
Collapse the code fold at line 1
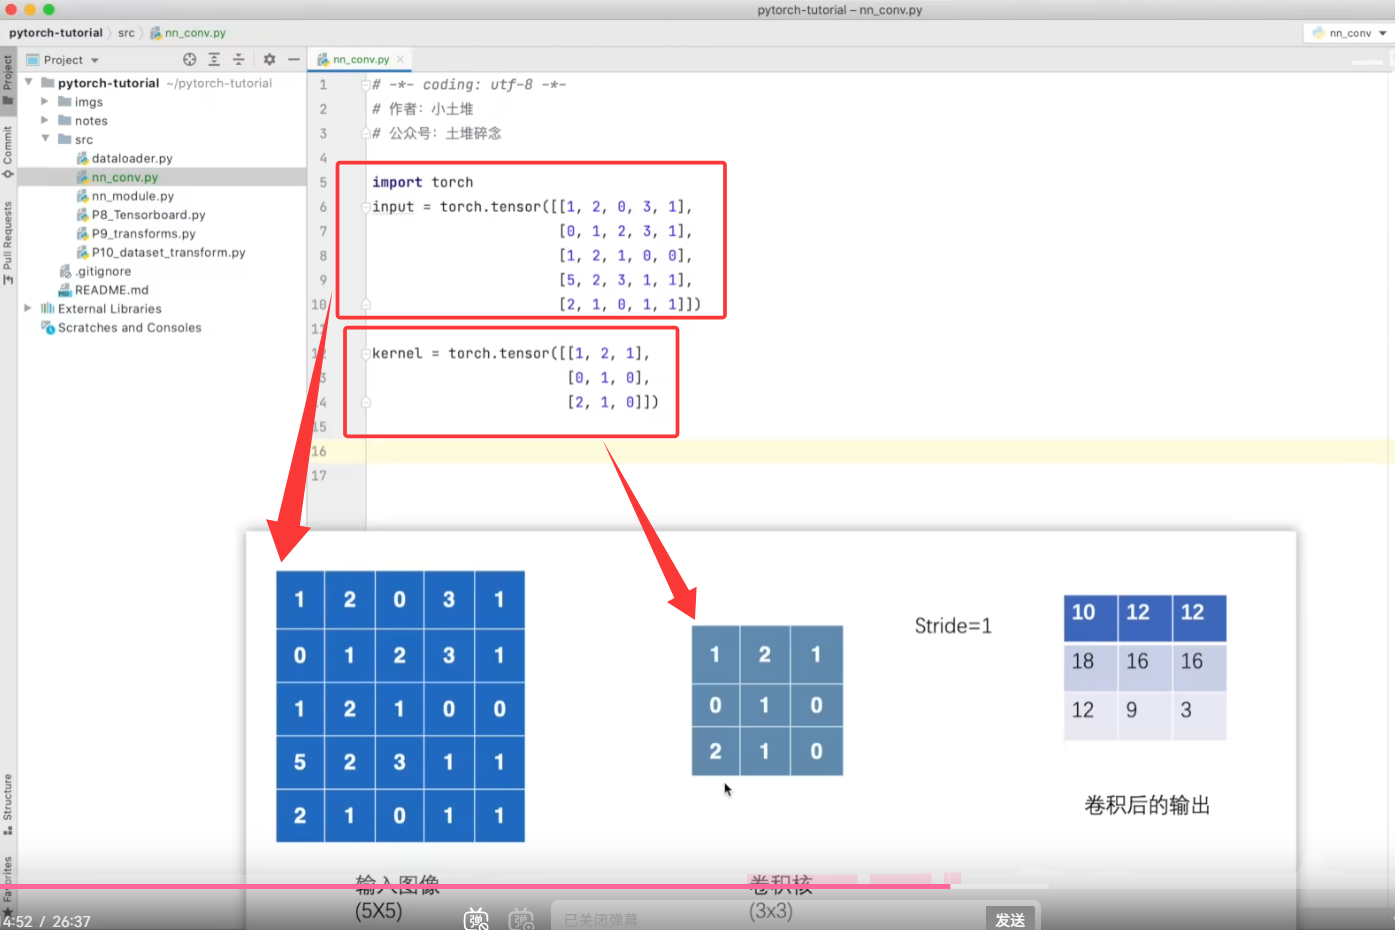point(366,85)
